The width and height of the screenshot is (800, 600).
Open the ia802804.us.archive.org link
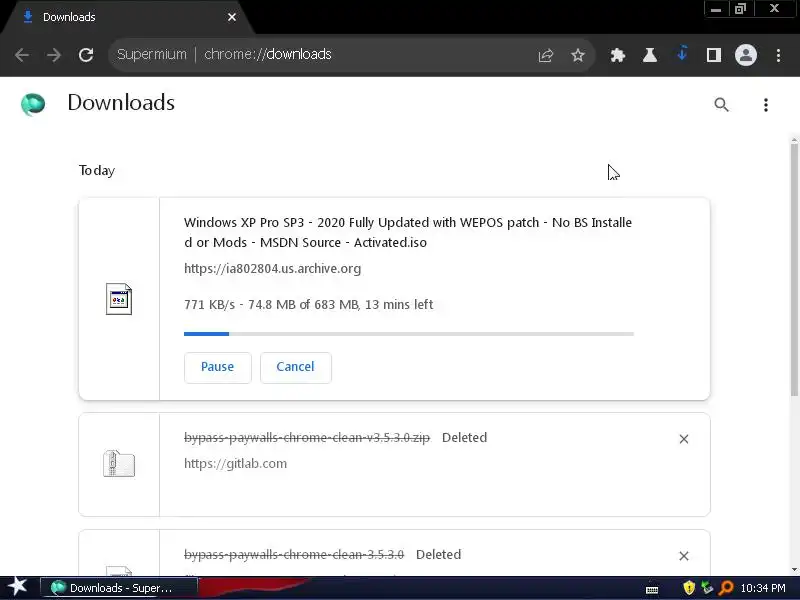tap(272, 268)
